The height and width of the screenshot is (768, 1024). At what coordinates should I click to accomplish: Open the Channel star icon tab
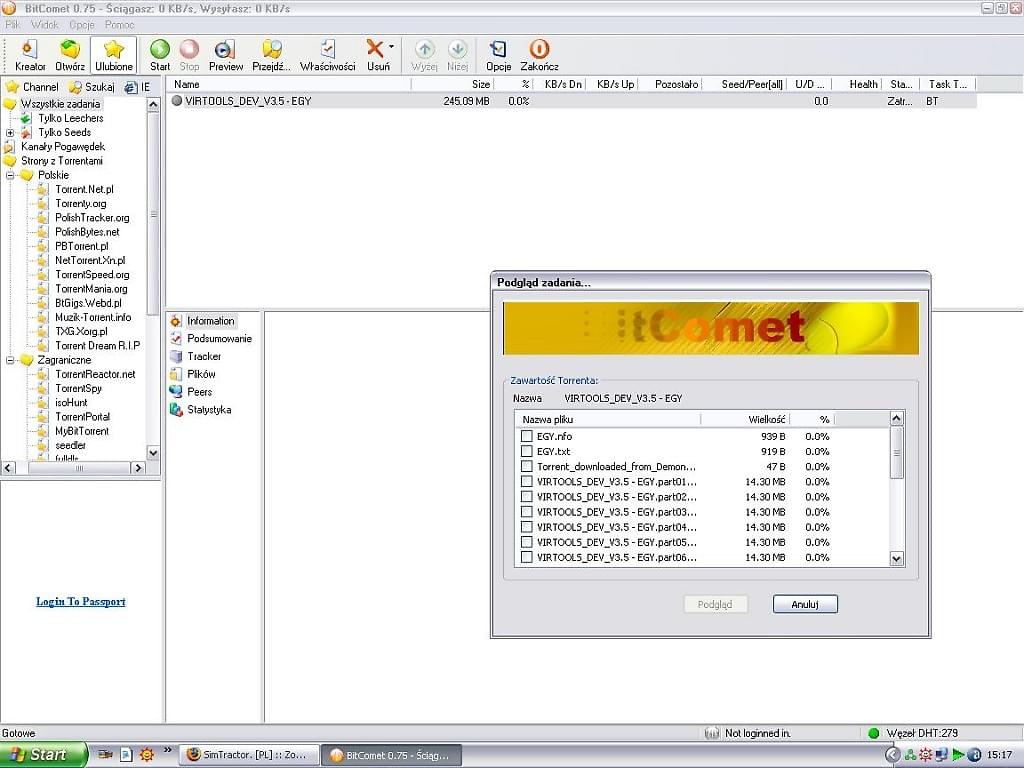coord(32,87)
